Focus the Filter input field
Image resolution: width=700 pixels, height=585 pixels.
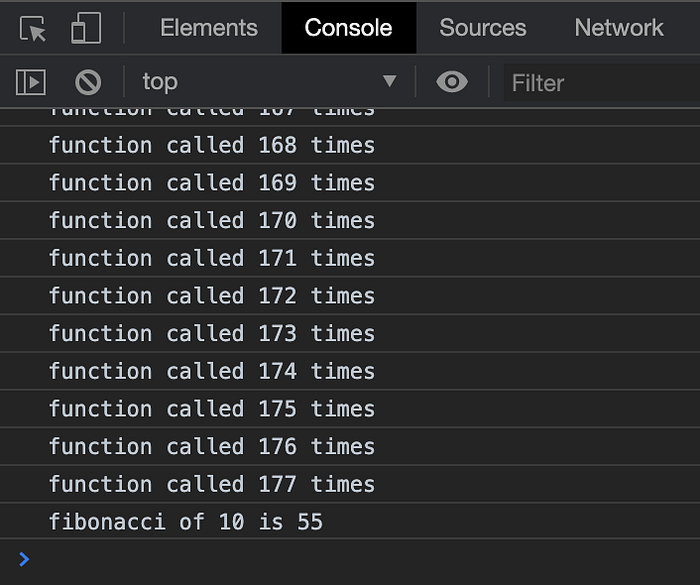(602, 83)
